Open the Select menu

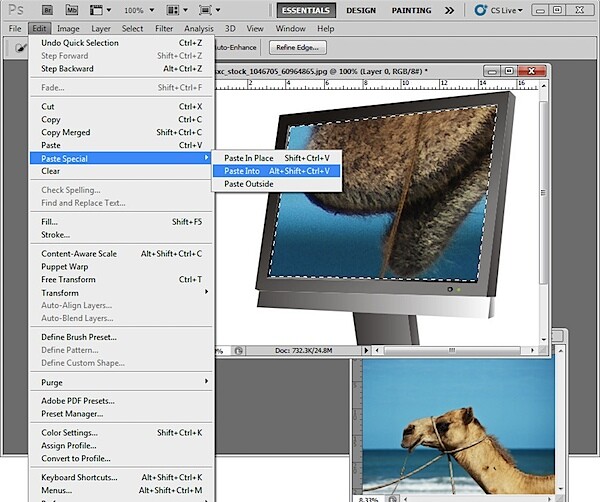(x=132, y=29)
